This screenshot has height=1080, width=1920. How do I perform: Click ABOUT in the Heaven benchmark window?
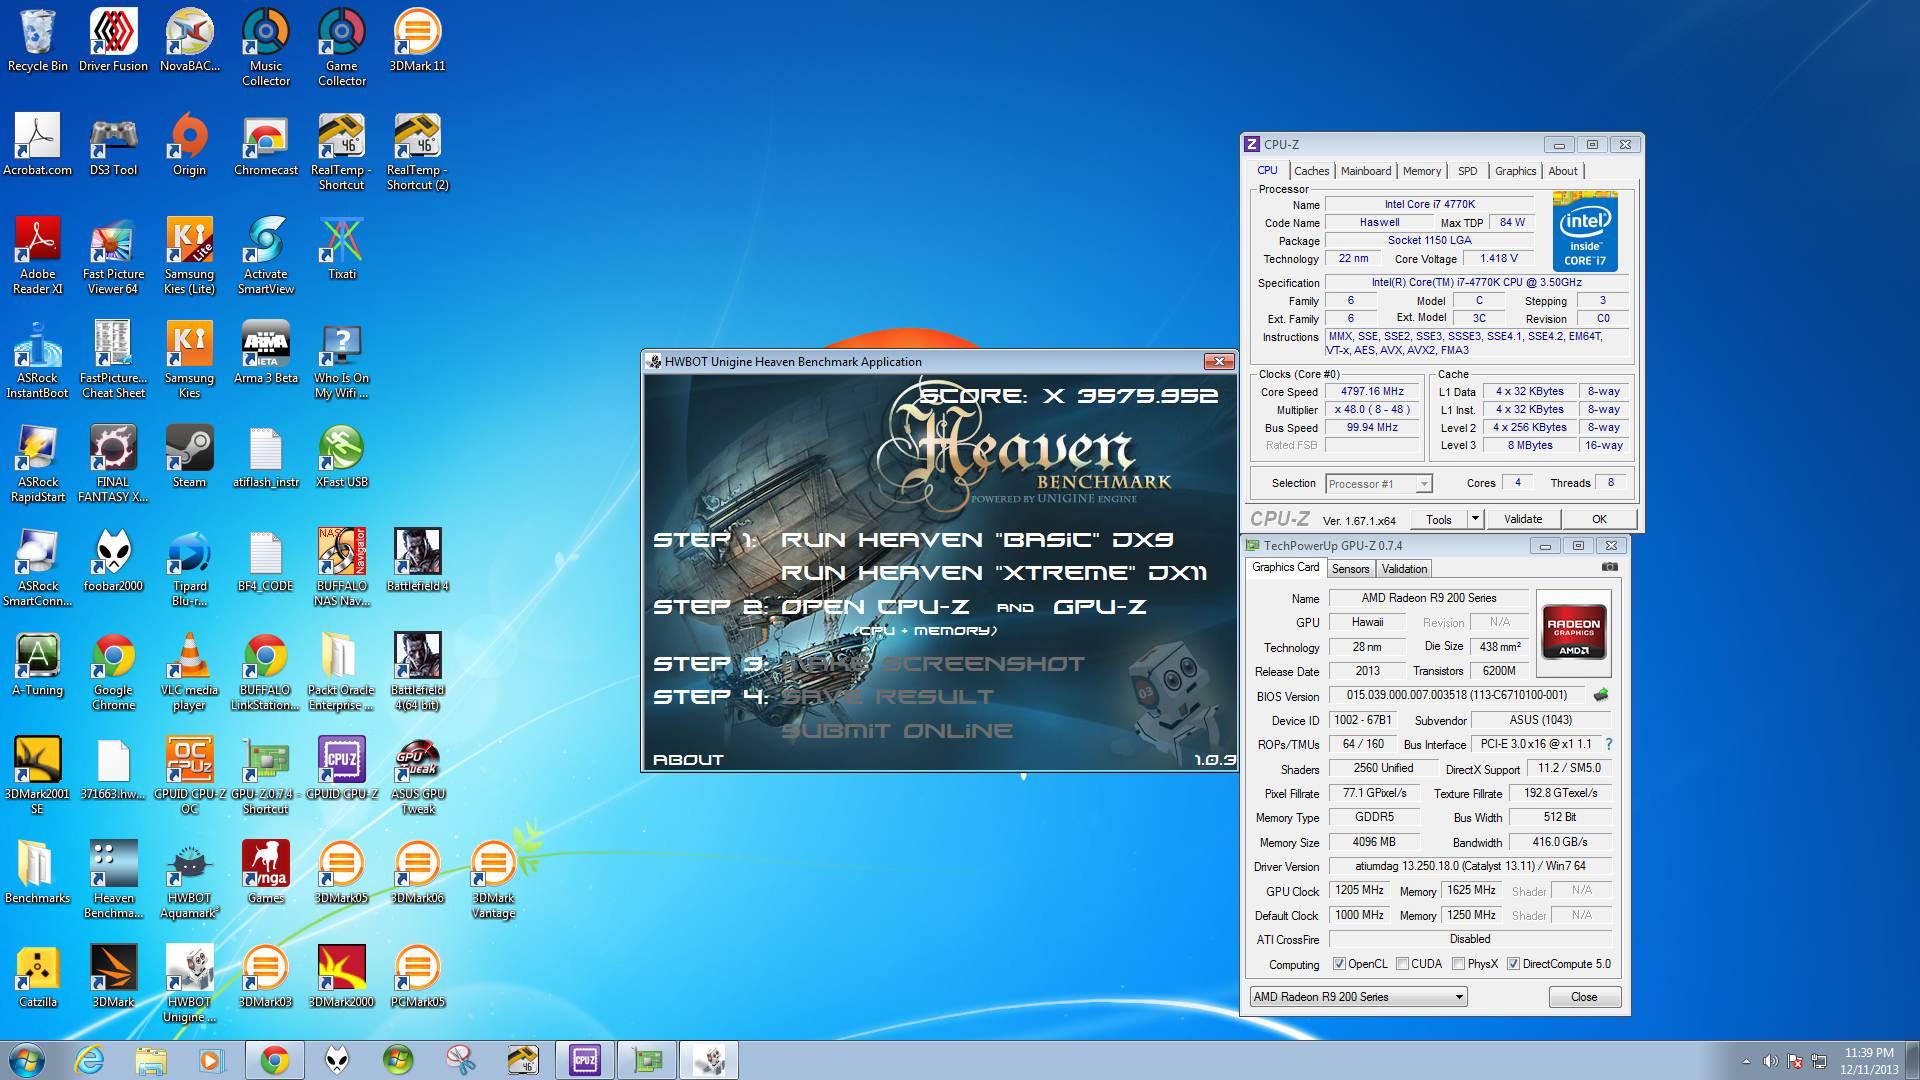pyautogui.click(x=688, y=760)
